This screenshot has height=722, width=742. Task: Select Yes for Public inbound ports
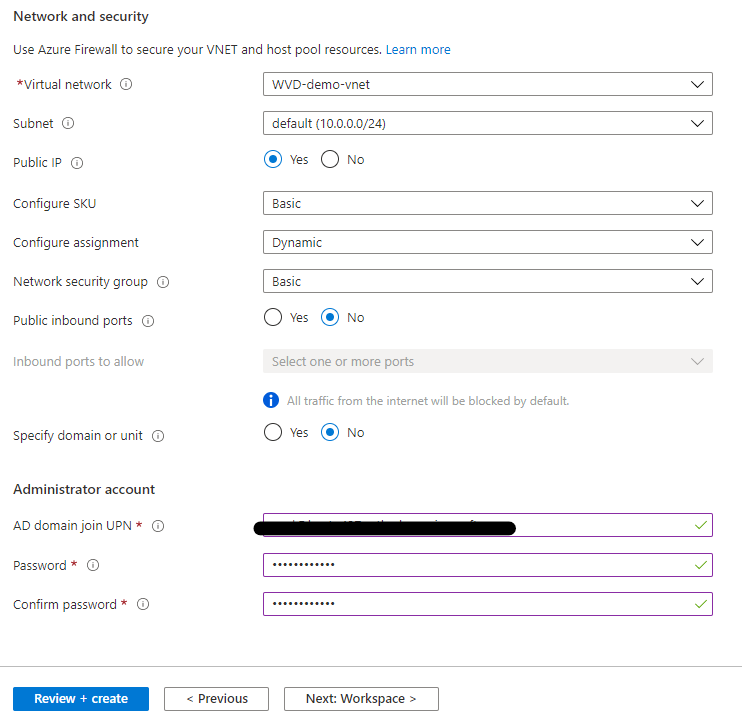[x=273, y=317]
